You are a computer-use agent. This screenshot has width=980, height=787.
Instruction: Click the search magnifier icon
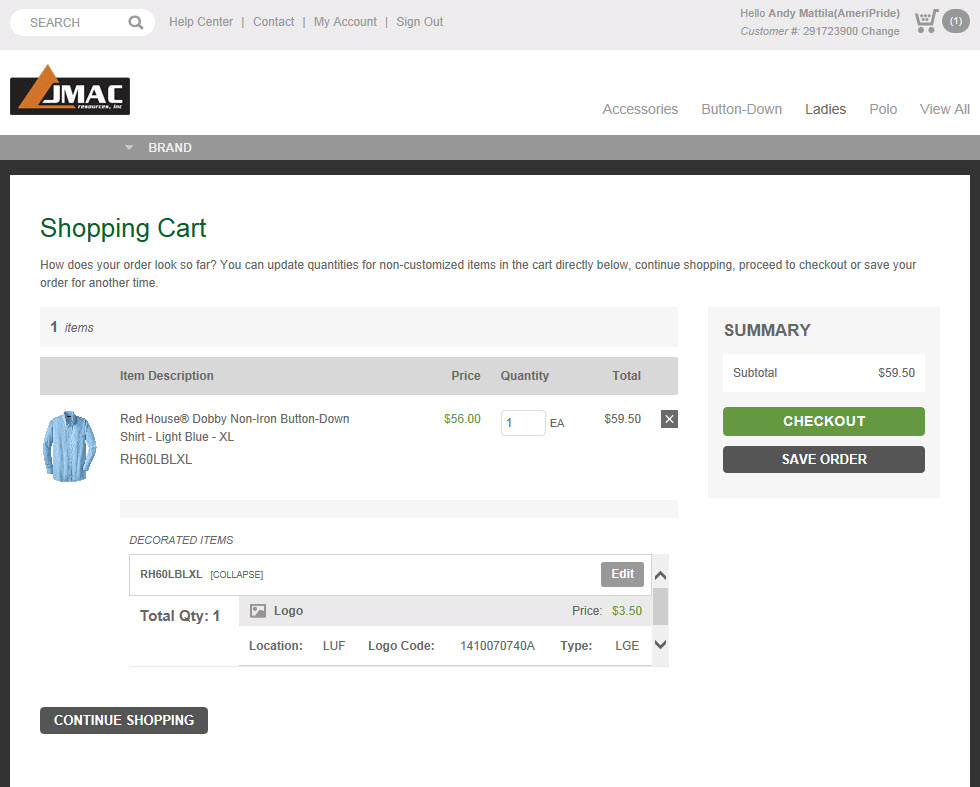coord(136,22)
